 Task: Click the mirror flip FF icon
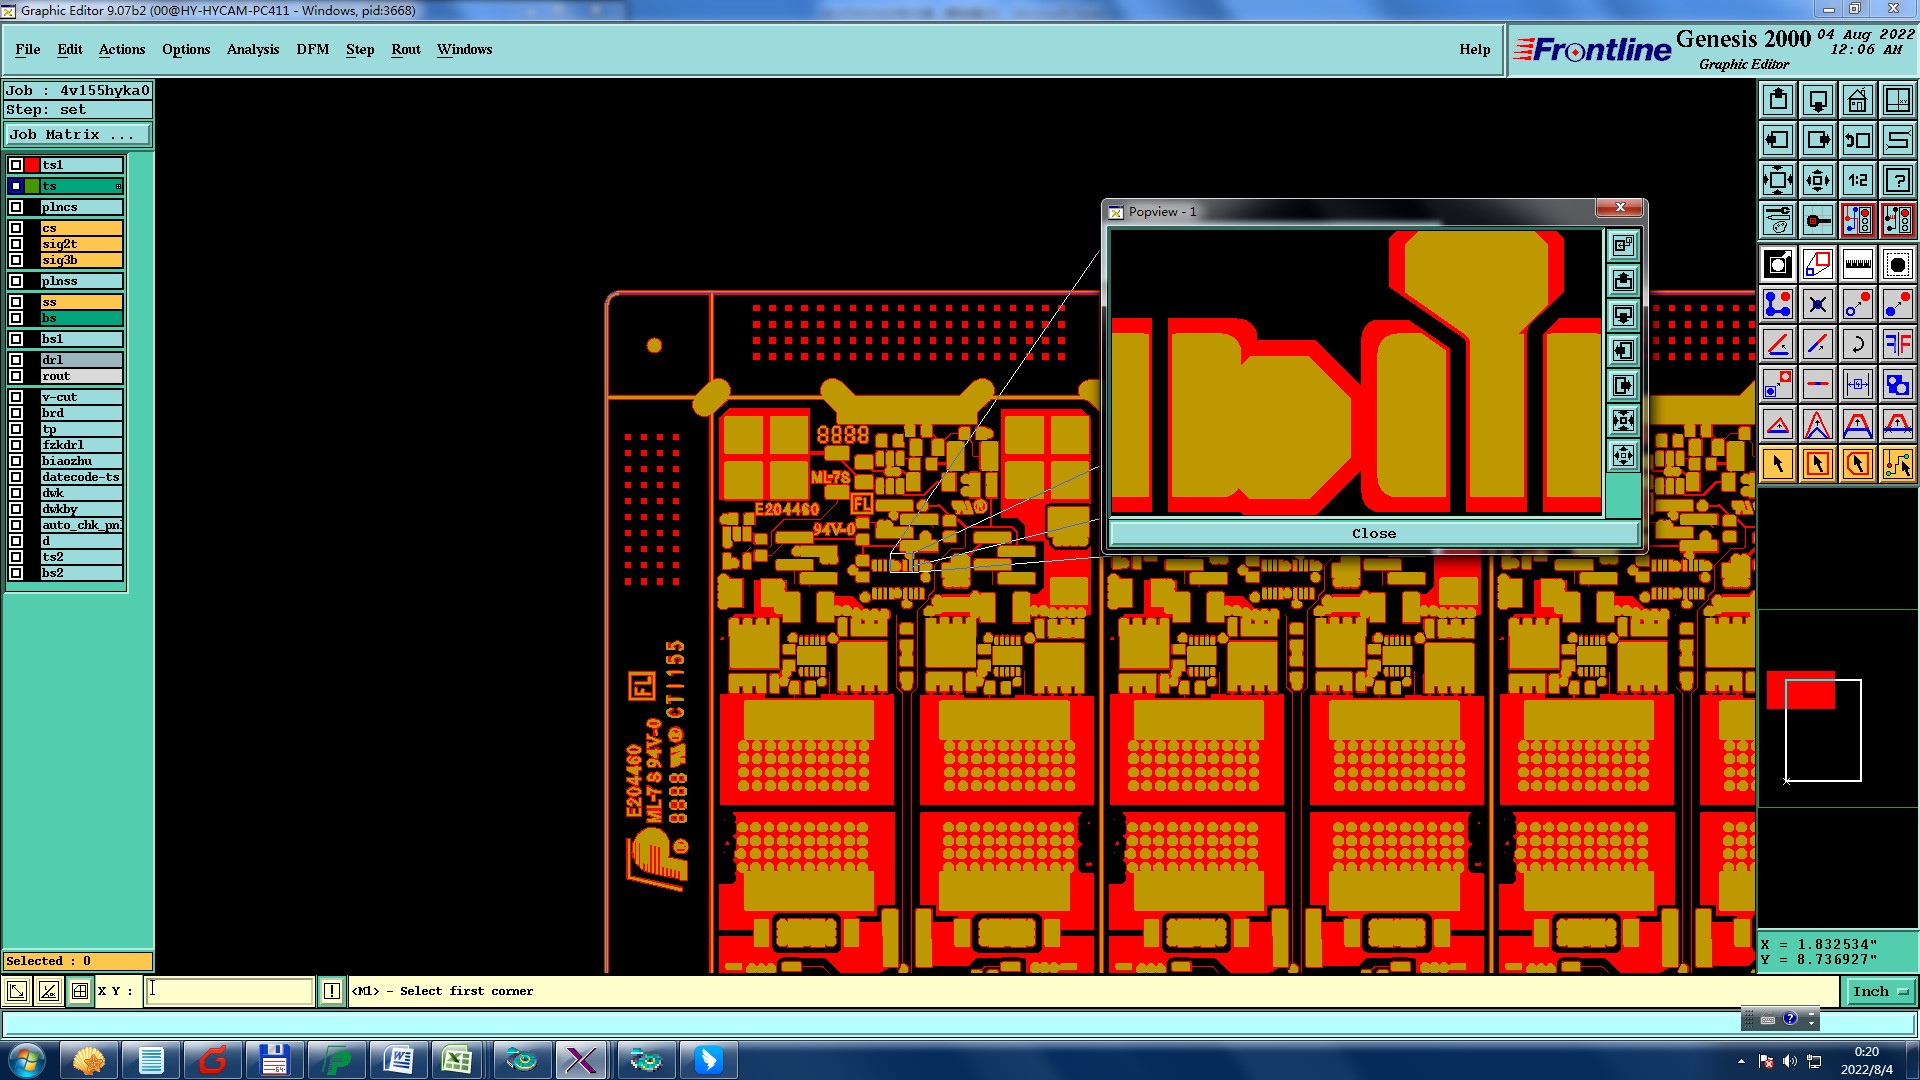point(1897,344)
